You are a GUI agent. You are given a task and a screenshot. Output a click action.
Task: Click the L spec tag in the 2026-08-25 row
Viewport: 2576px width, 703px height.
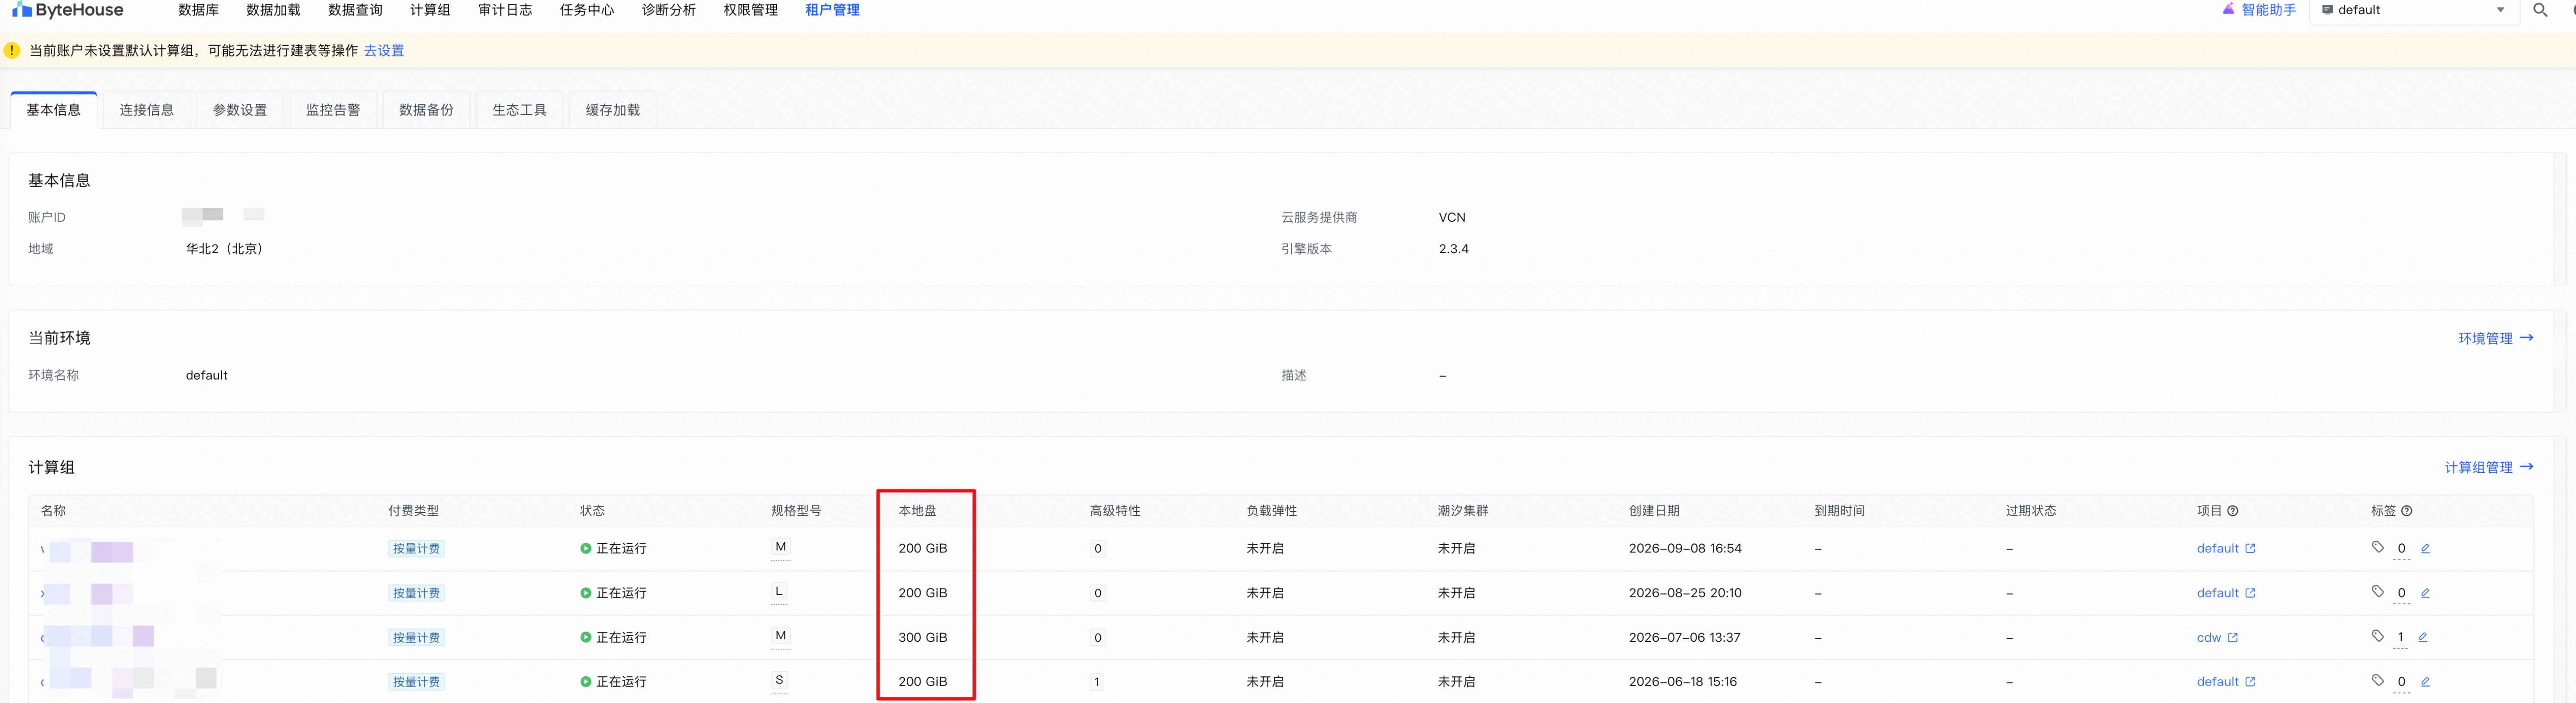click(x=779, y=592)
